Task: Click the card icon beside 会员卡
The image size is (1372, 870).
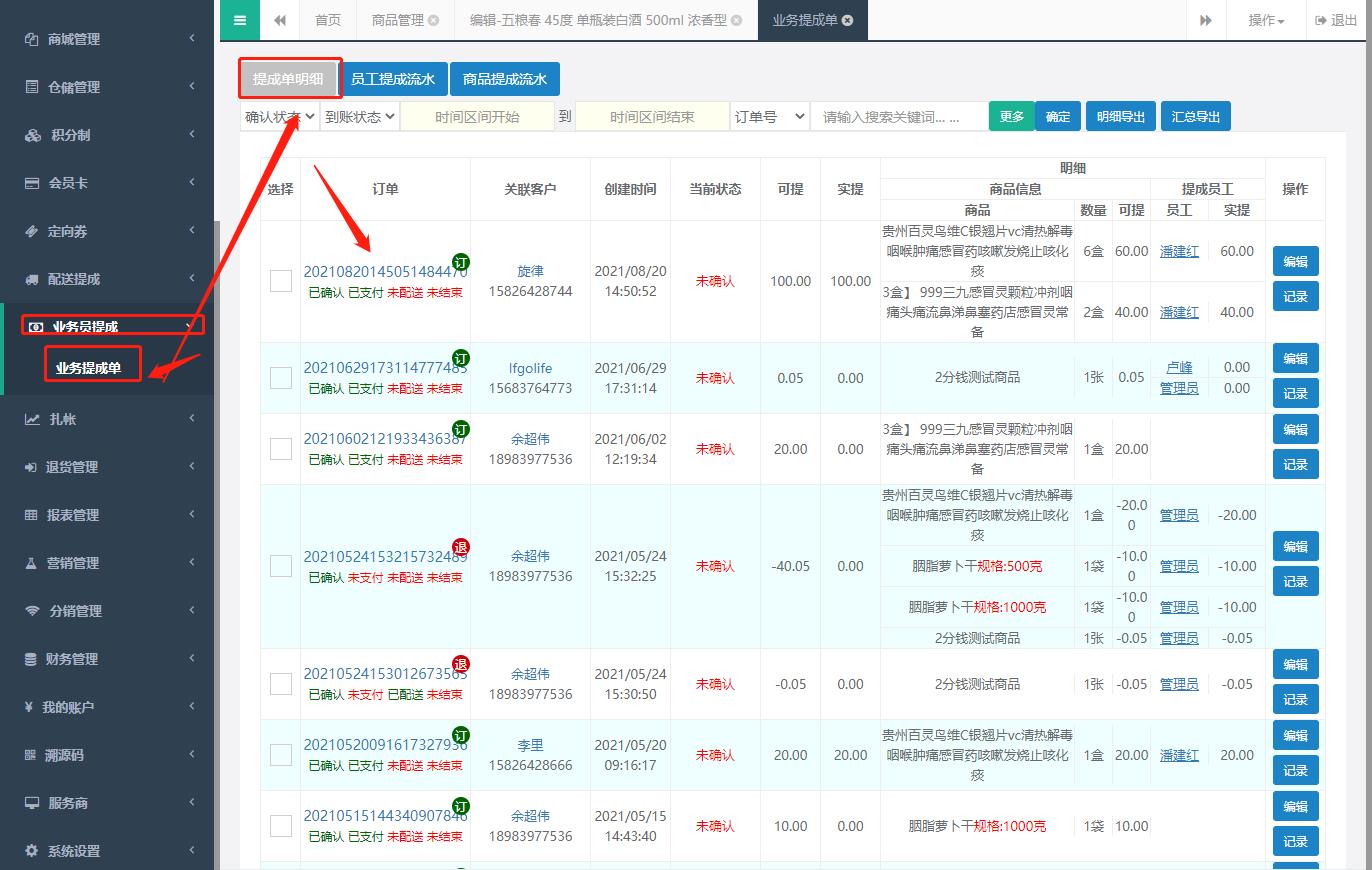Action: click(x=32, y=183)
